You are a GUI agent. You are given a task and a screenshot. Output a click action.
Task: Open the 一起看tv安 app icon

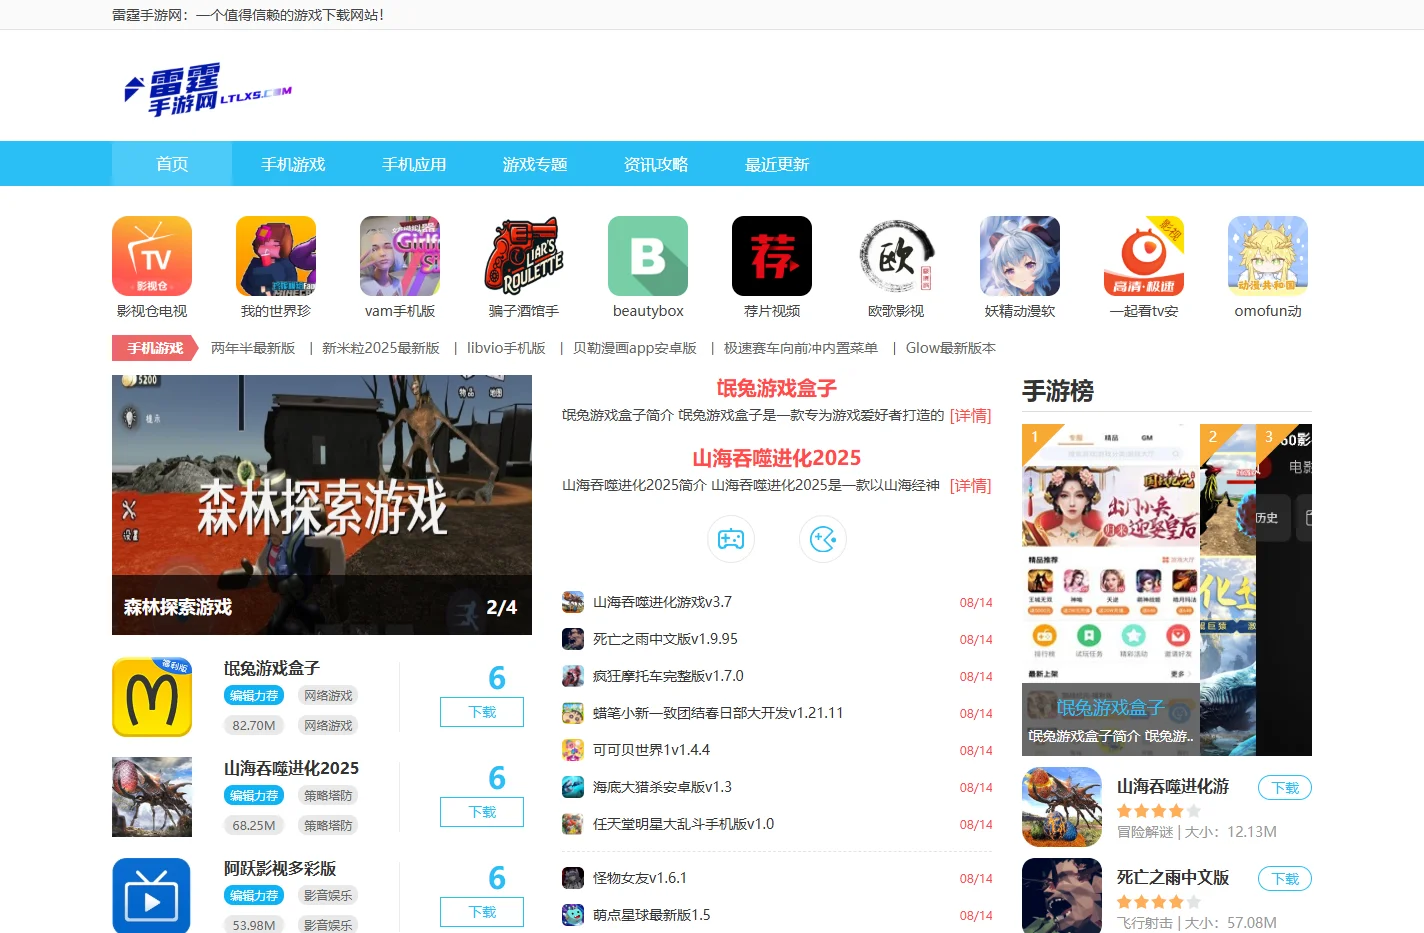pyautogui.click(x=1144, y=256)
